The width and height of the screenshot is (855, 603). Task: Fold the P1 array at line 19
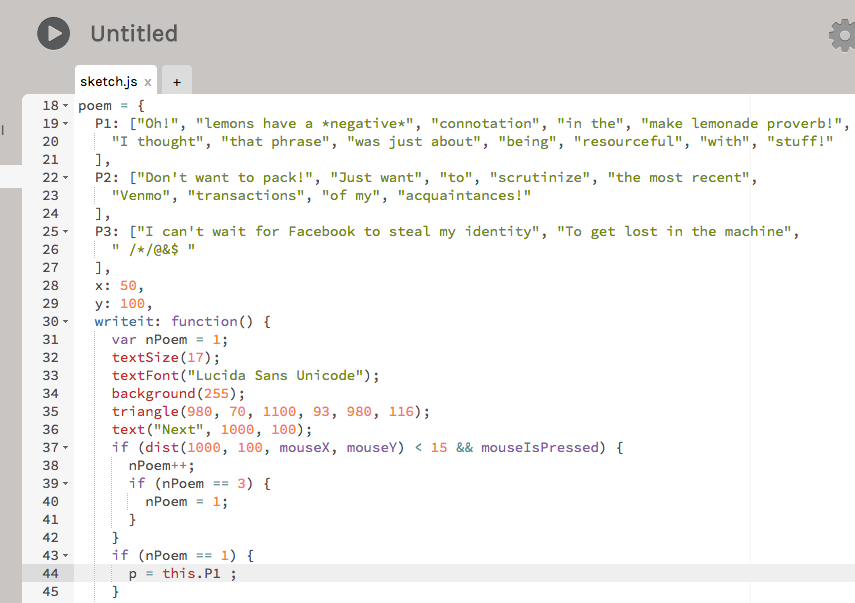point(66,124)
